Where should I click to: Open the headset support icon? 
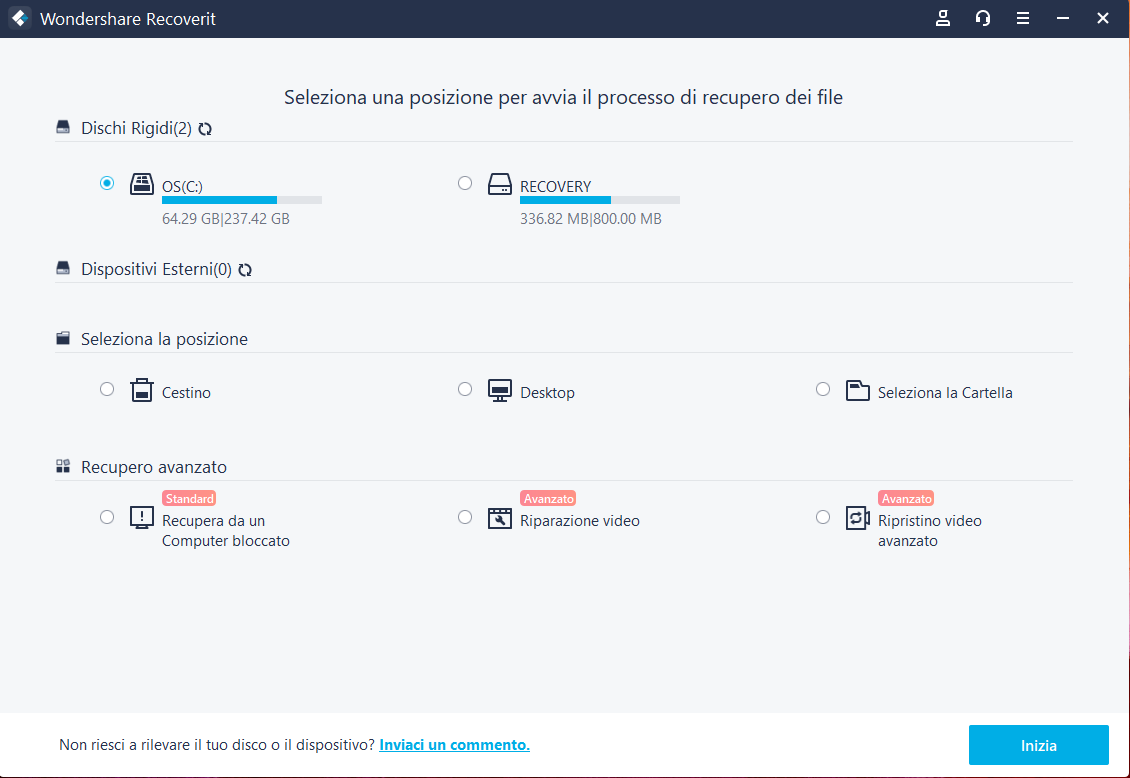click(x=983, y=18)
